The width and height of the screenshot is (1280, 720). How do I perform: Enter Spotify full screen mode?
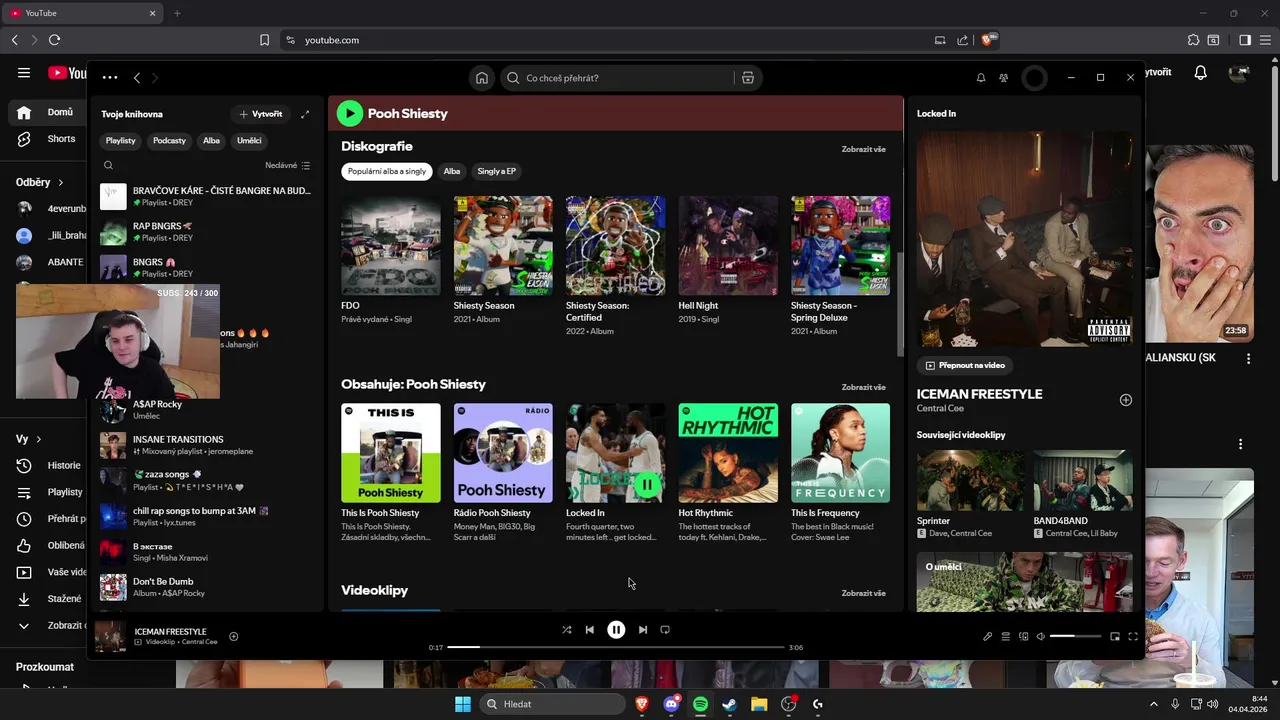[1133, 636]
